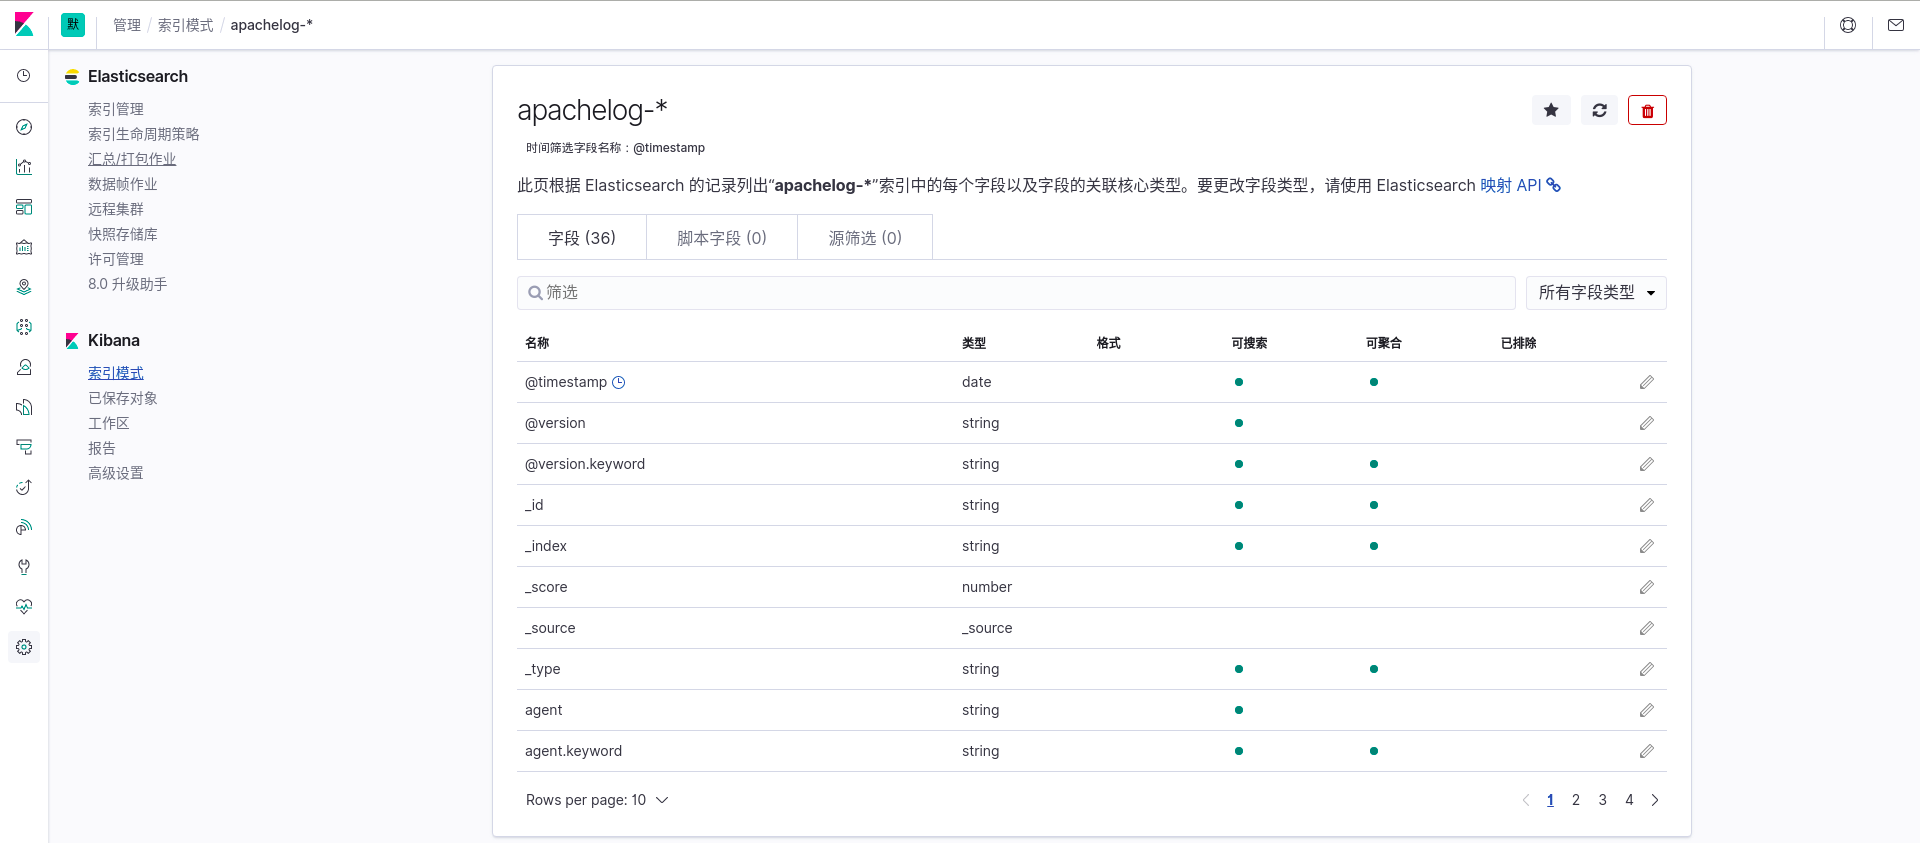Open the help globe icon

1848,25
